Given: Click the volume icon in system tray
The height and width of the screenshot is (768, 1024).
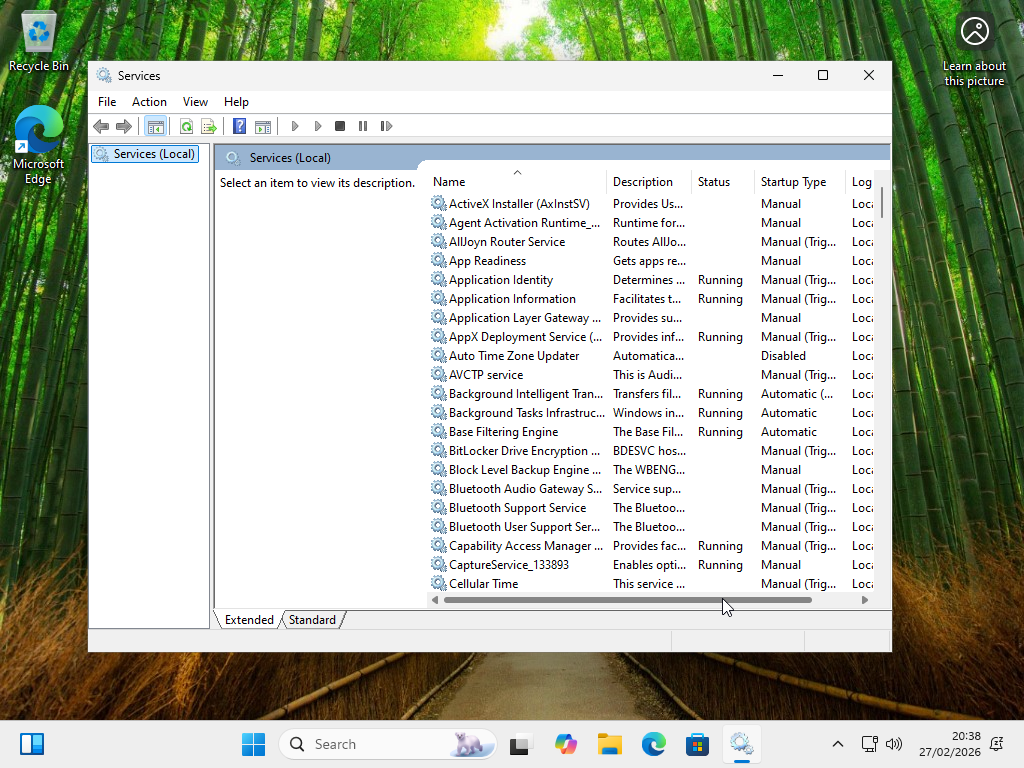Looking at the screenshot, I should [893, 744].
